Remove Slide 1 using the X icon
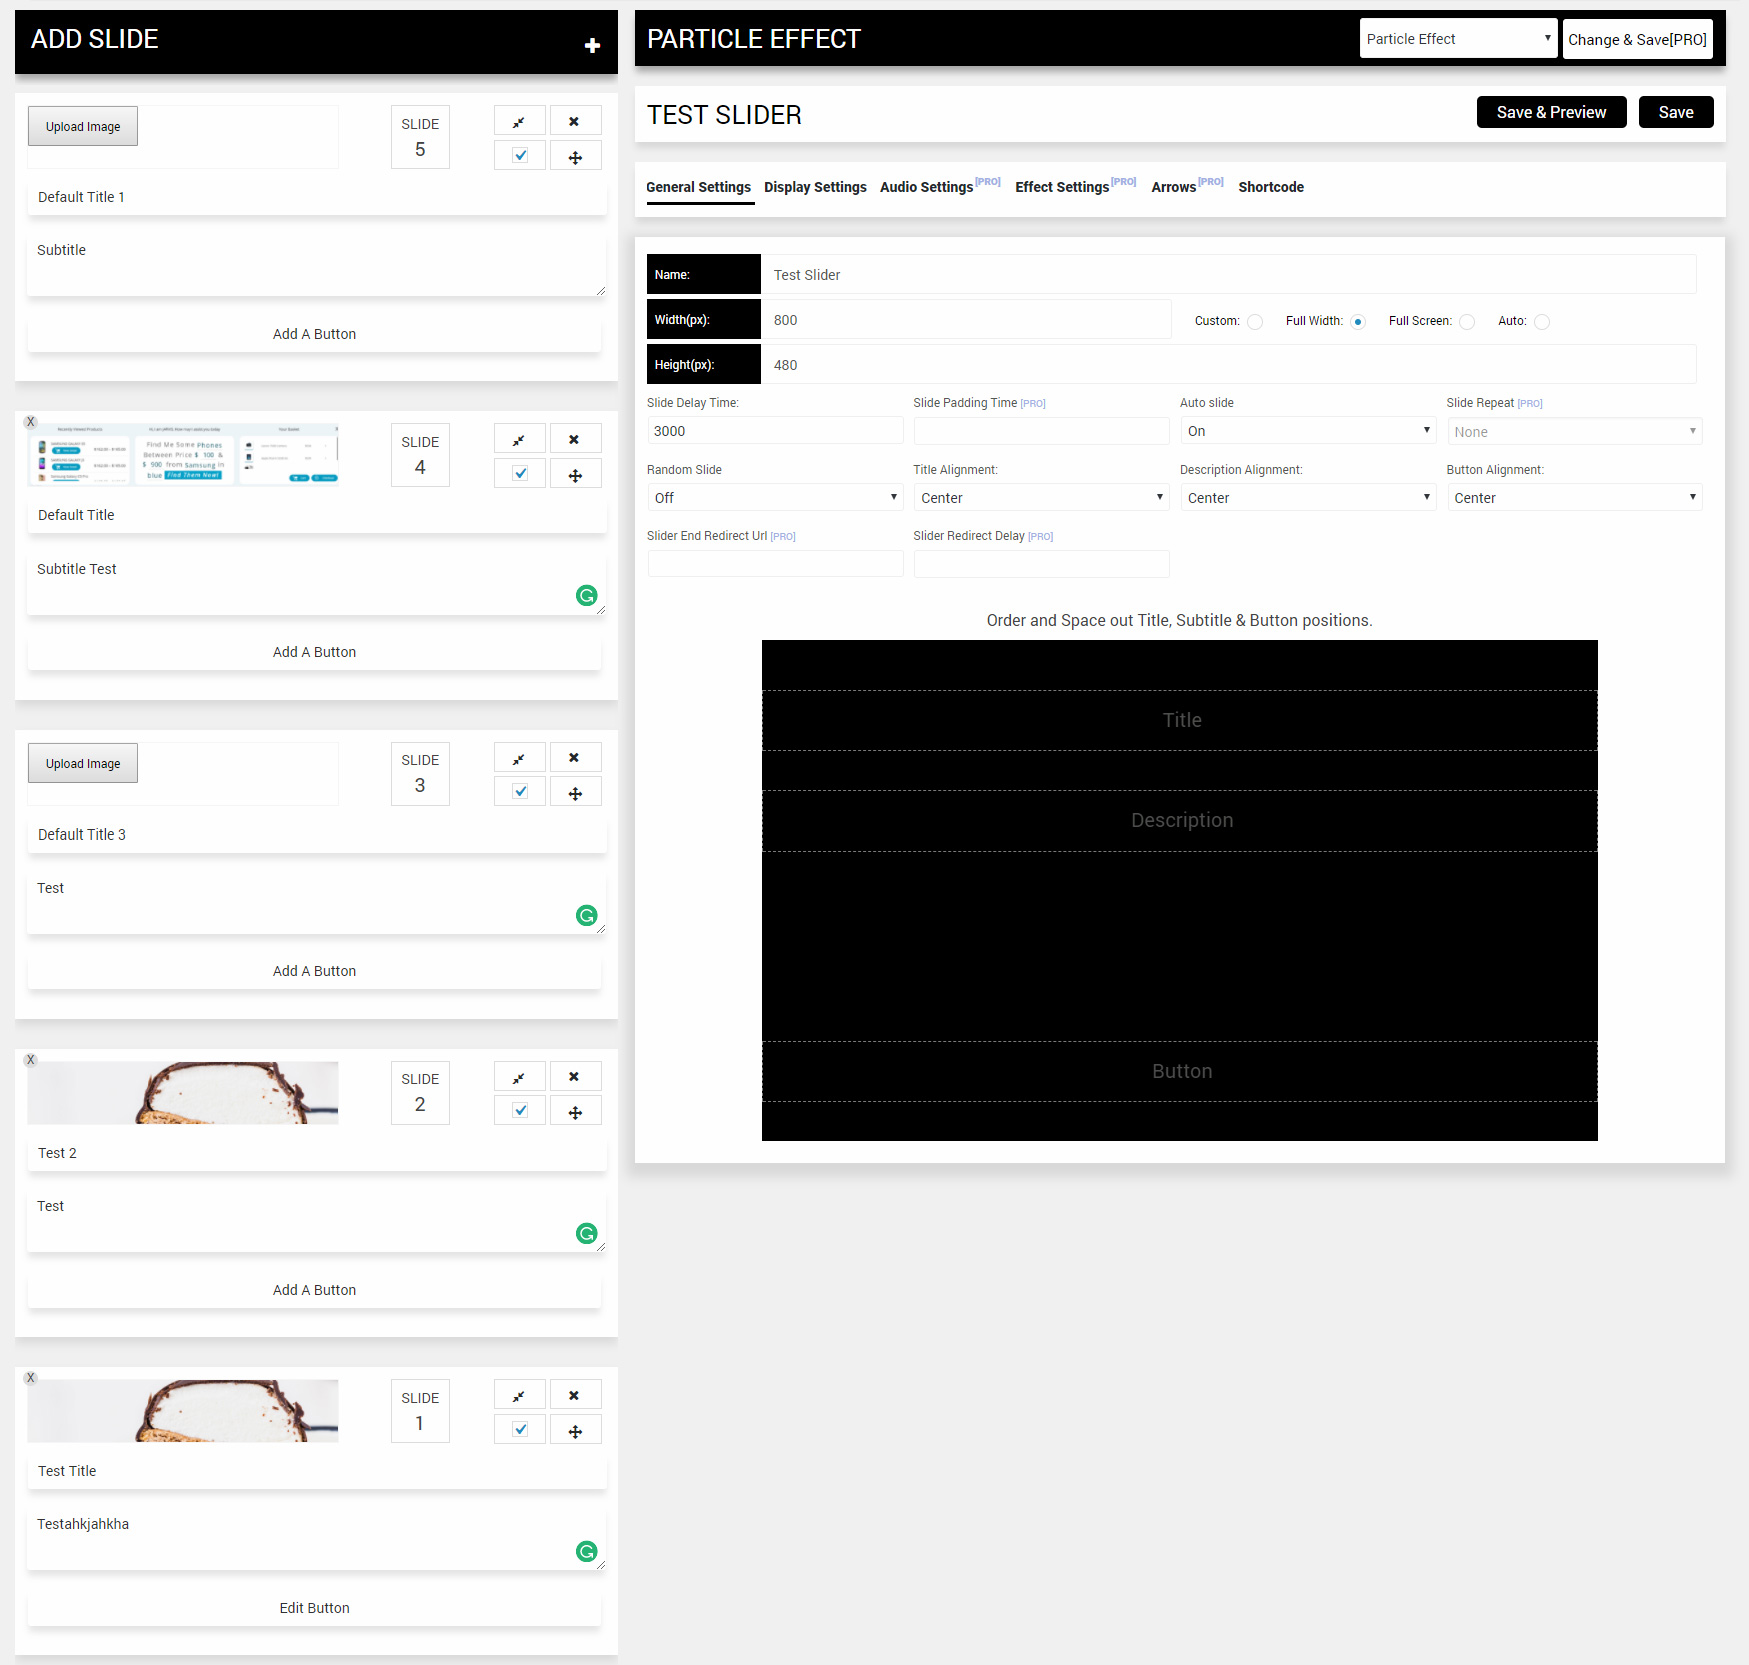Viewport: 1749px width, 1665px height. pos(575,1395)
